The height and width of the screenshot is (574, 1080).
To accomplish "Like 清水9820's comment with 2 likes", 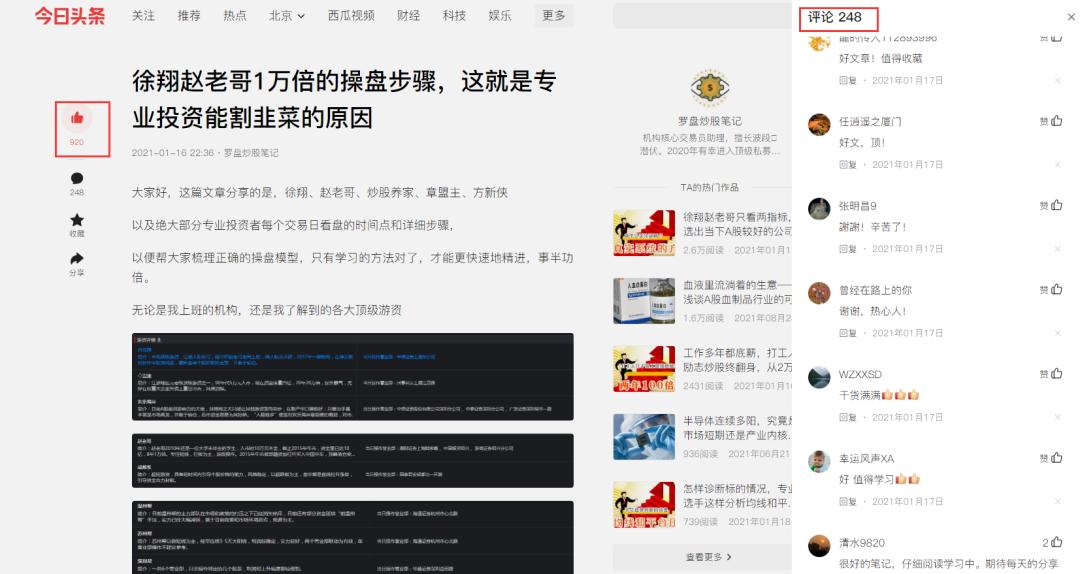I will (x=1057, y=542).
